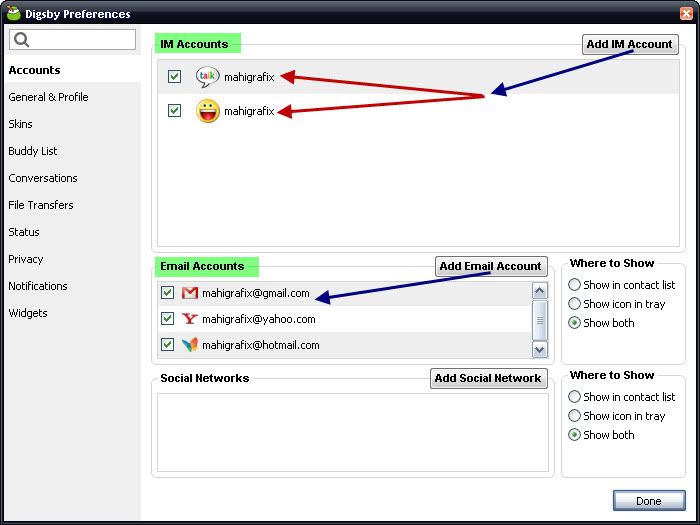Click the search magnifier icon
The height and width of the screenshot is (525, 700).
(x=21, y=40)
